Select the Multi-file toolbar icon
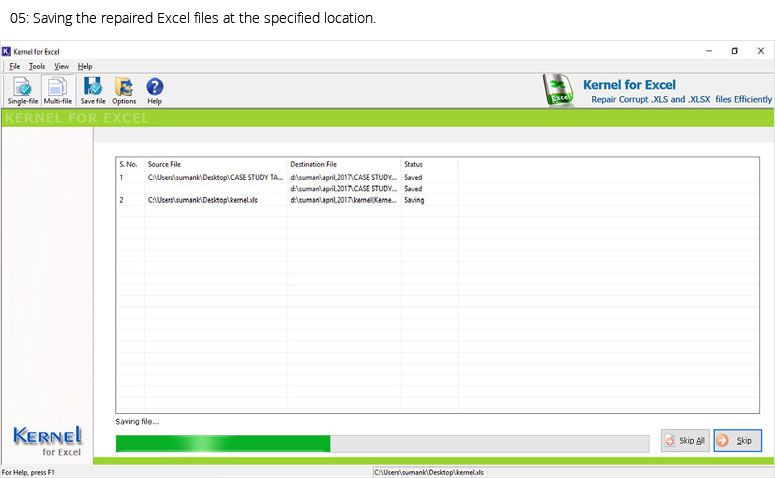The height and width of the screenshot is (478, 775). [x=57, y=90]
